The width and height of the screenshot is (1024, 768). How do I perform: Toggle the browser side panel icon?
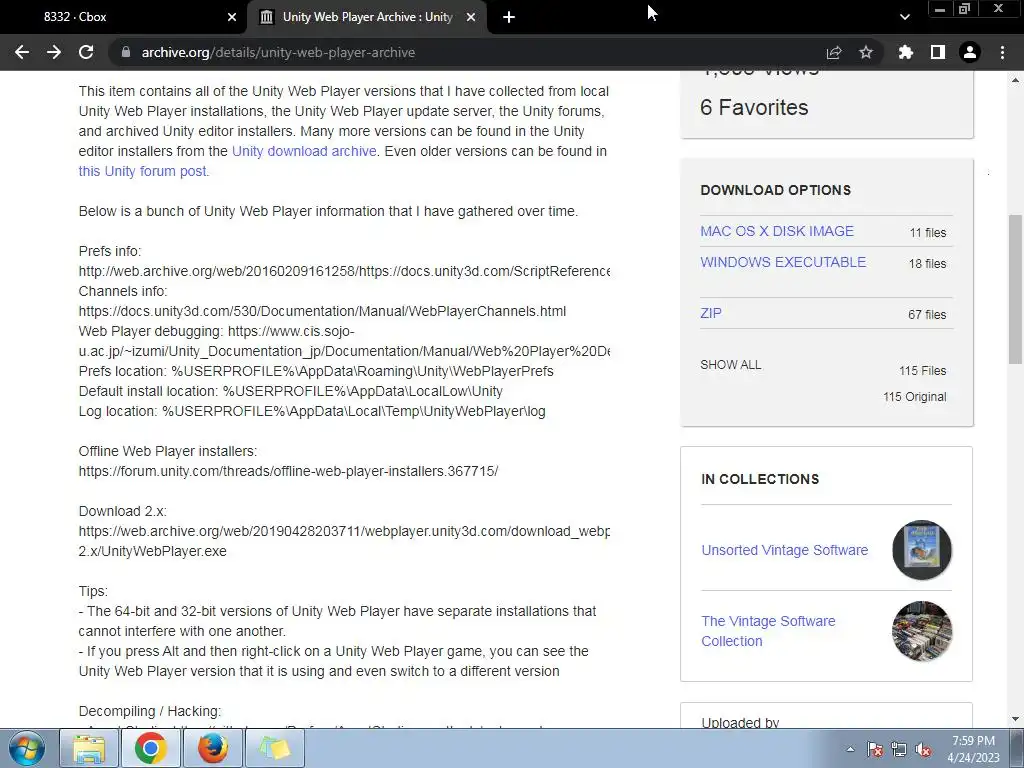[938, 52]
